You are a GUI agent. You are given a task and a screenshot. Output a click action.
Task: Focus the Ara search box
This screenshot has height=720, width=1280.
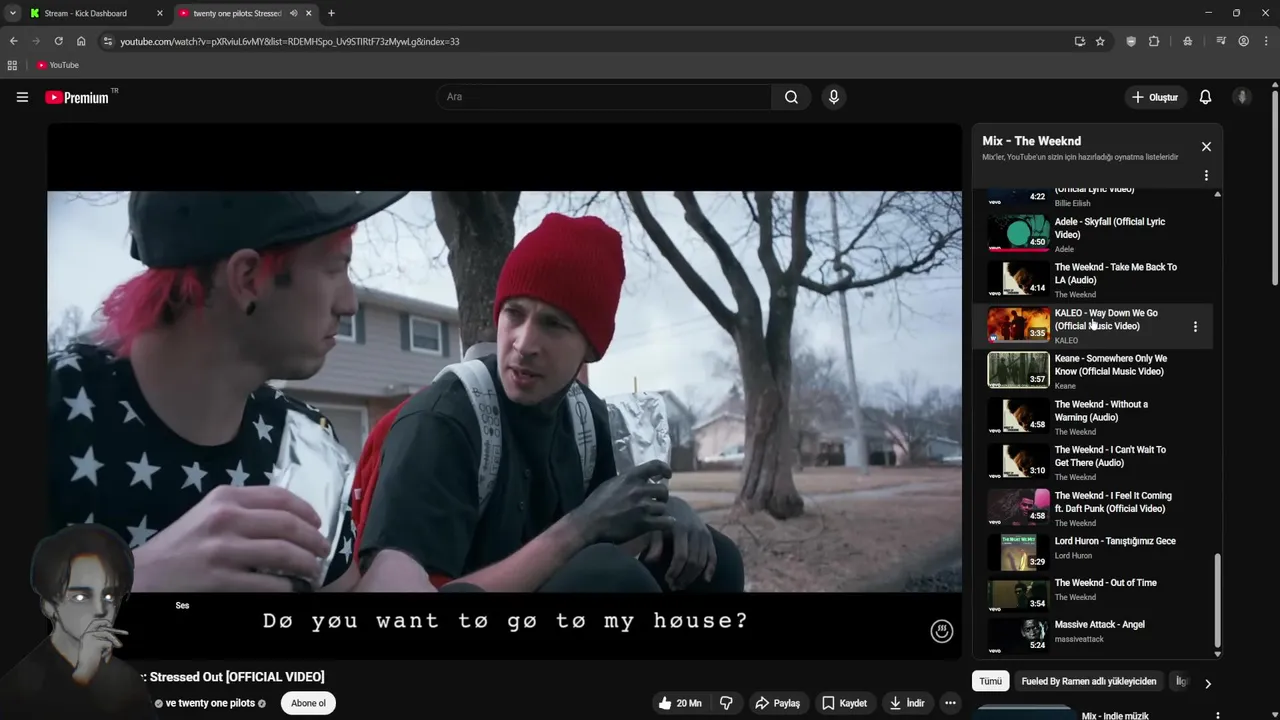[x=603, y=97]
